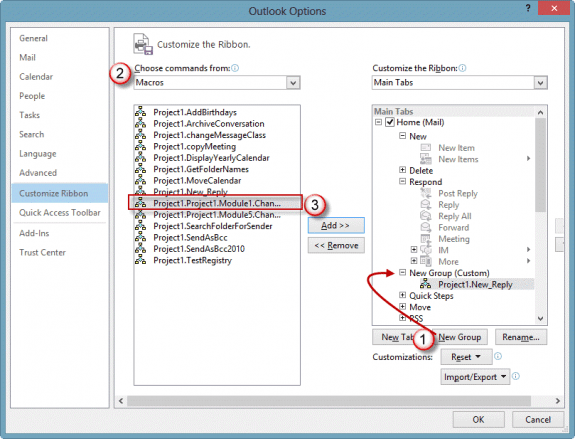Confirm with the OK button
The width and height of the screenshot is (575, 439).
(478, 419)
